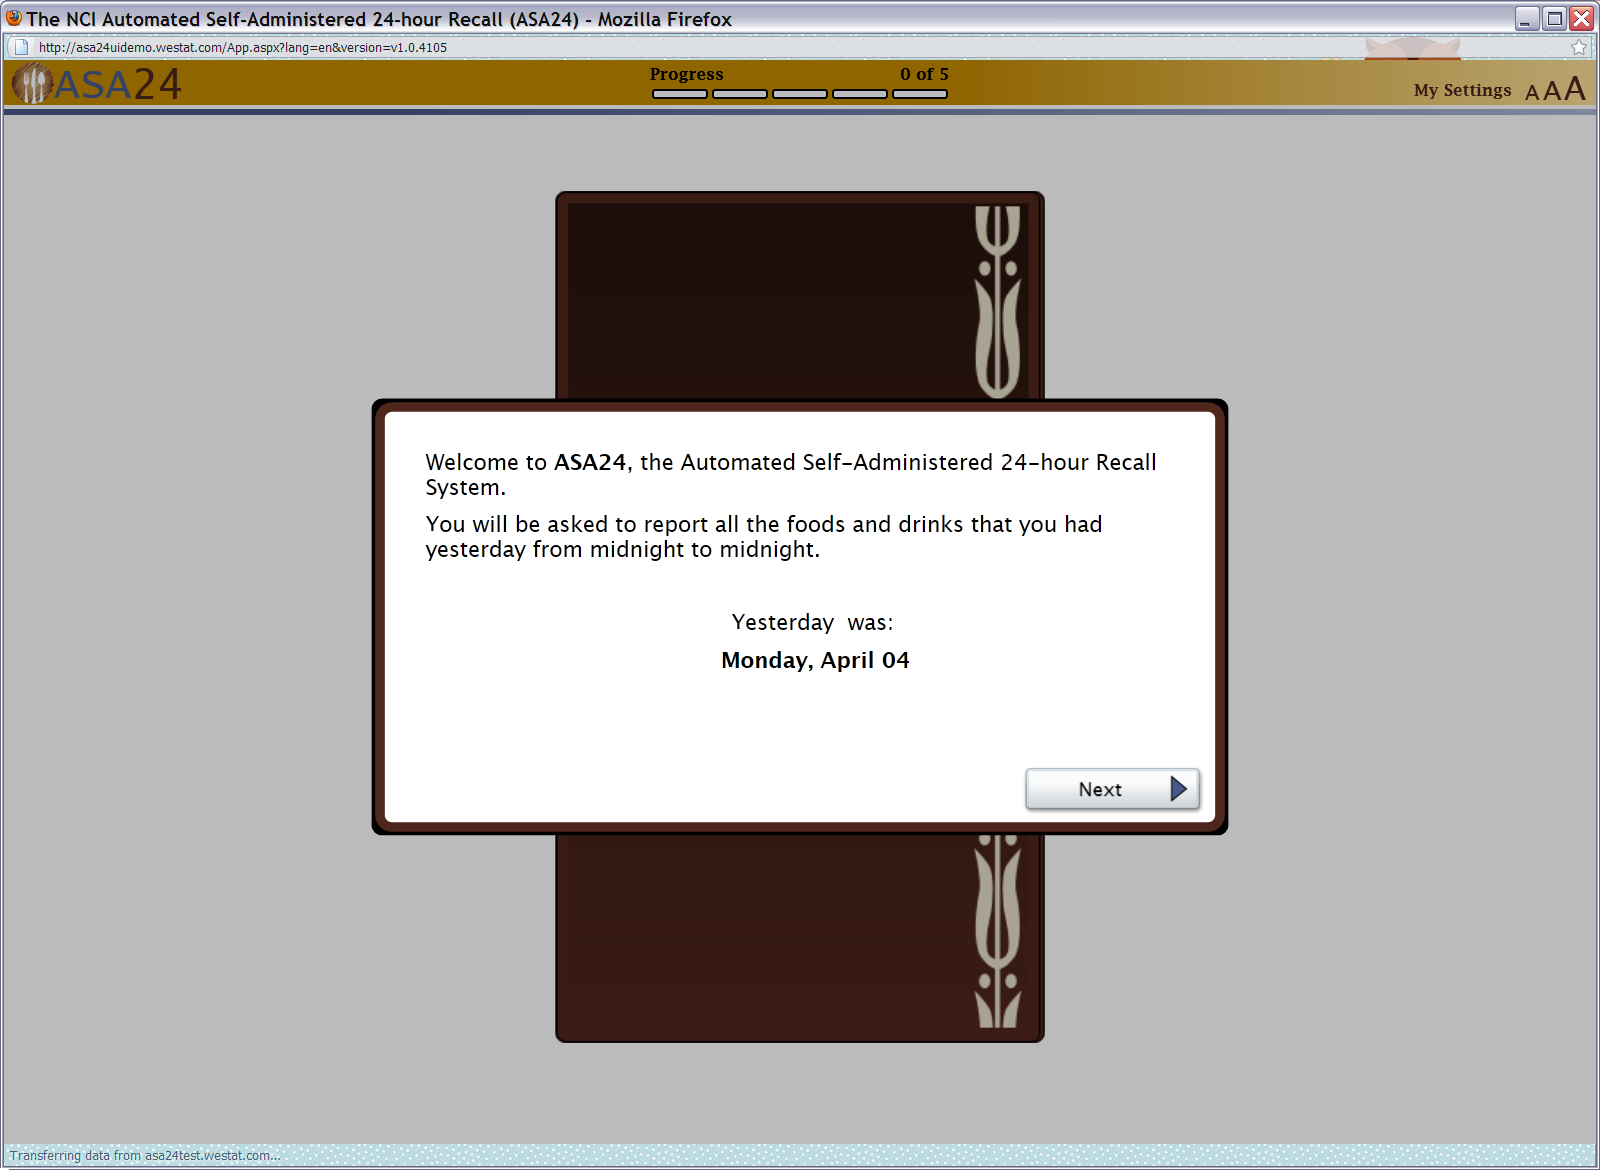Click the 'Progress' label
This screenshot has height=1170, width=1600.
686,74
